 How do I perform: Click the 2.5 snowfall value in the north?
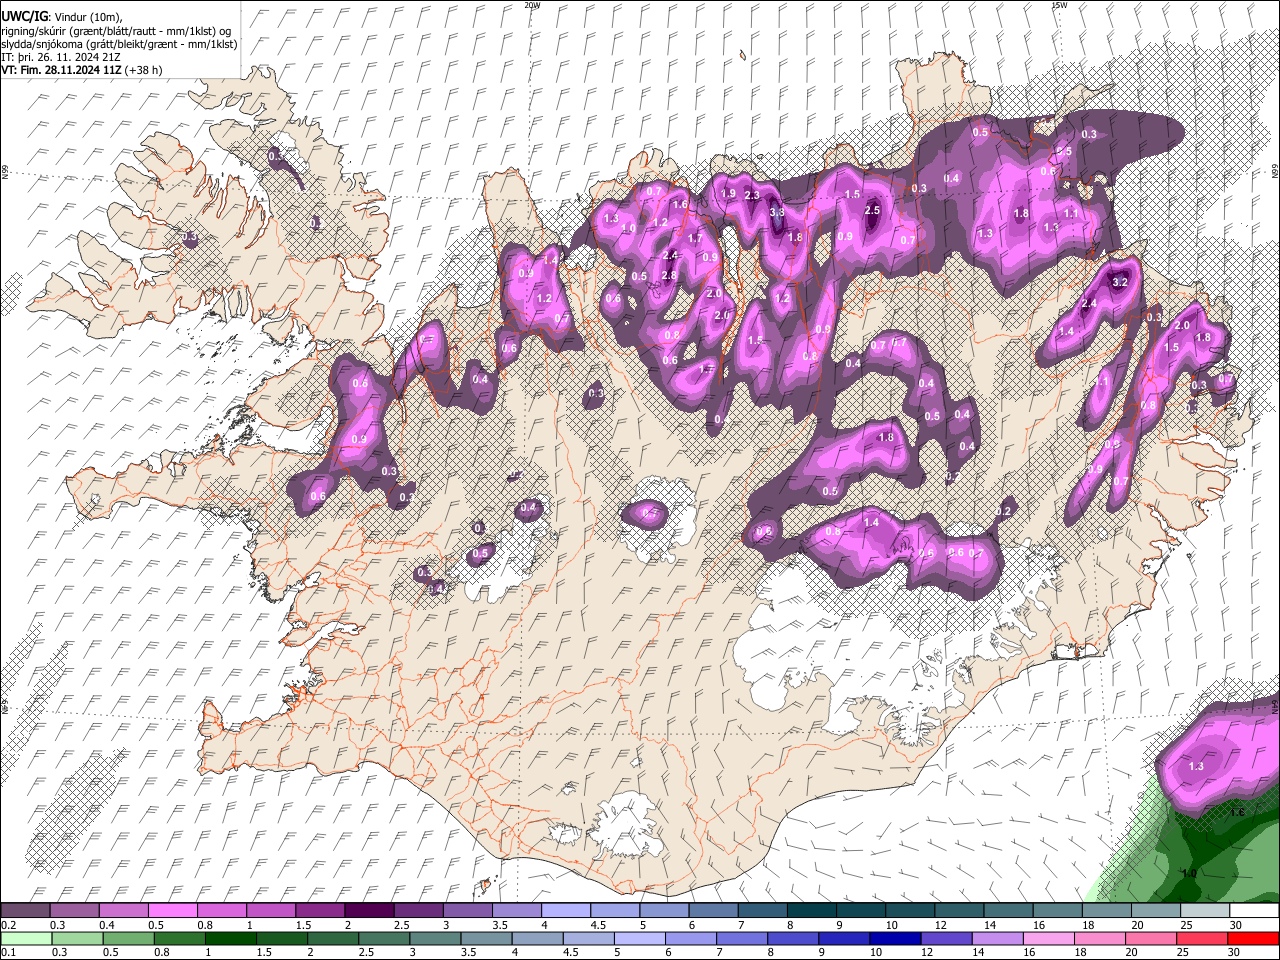pos(871,210)
